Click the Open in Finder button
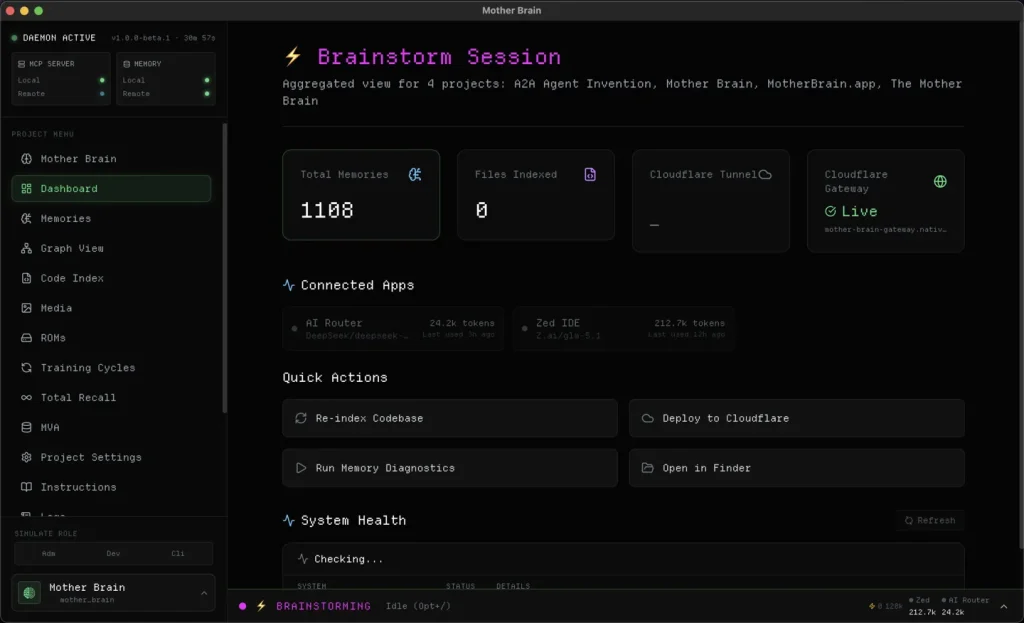Image resolution: width=1024 pixels, height=623 pixels. [x=797, y=468]
